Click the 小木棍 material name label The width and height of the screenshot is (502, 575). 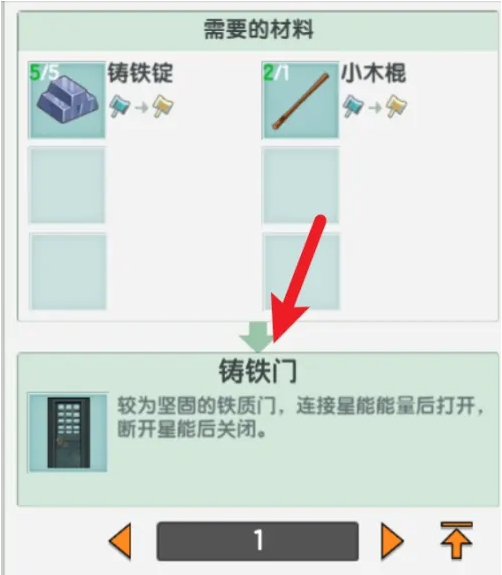point(373,73)
